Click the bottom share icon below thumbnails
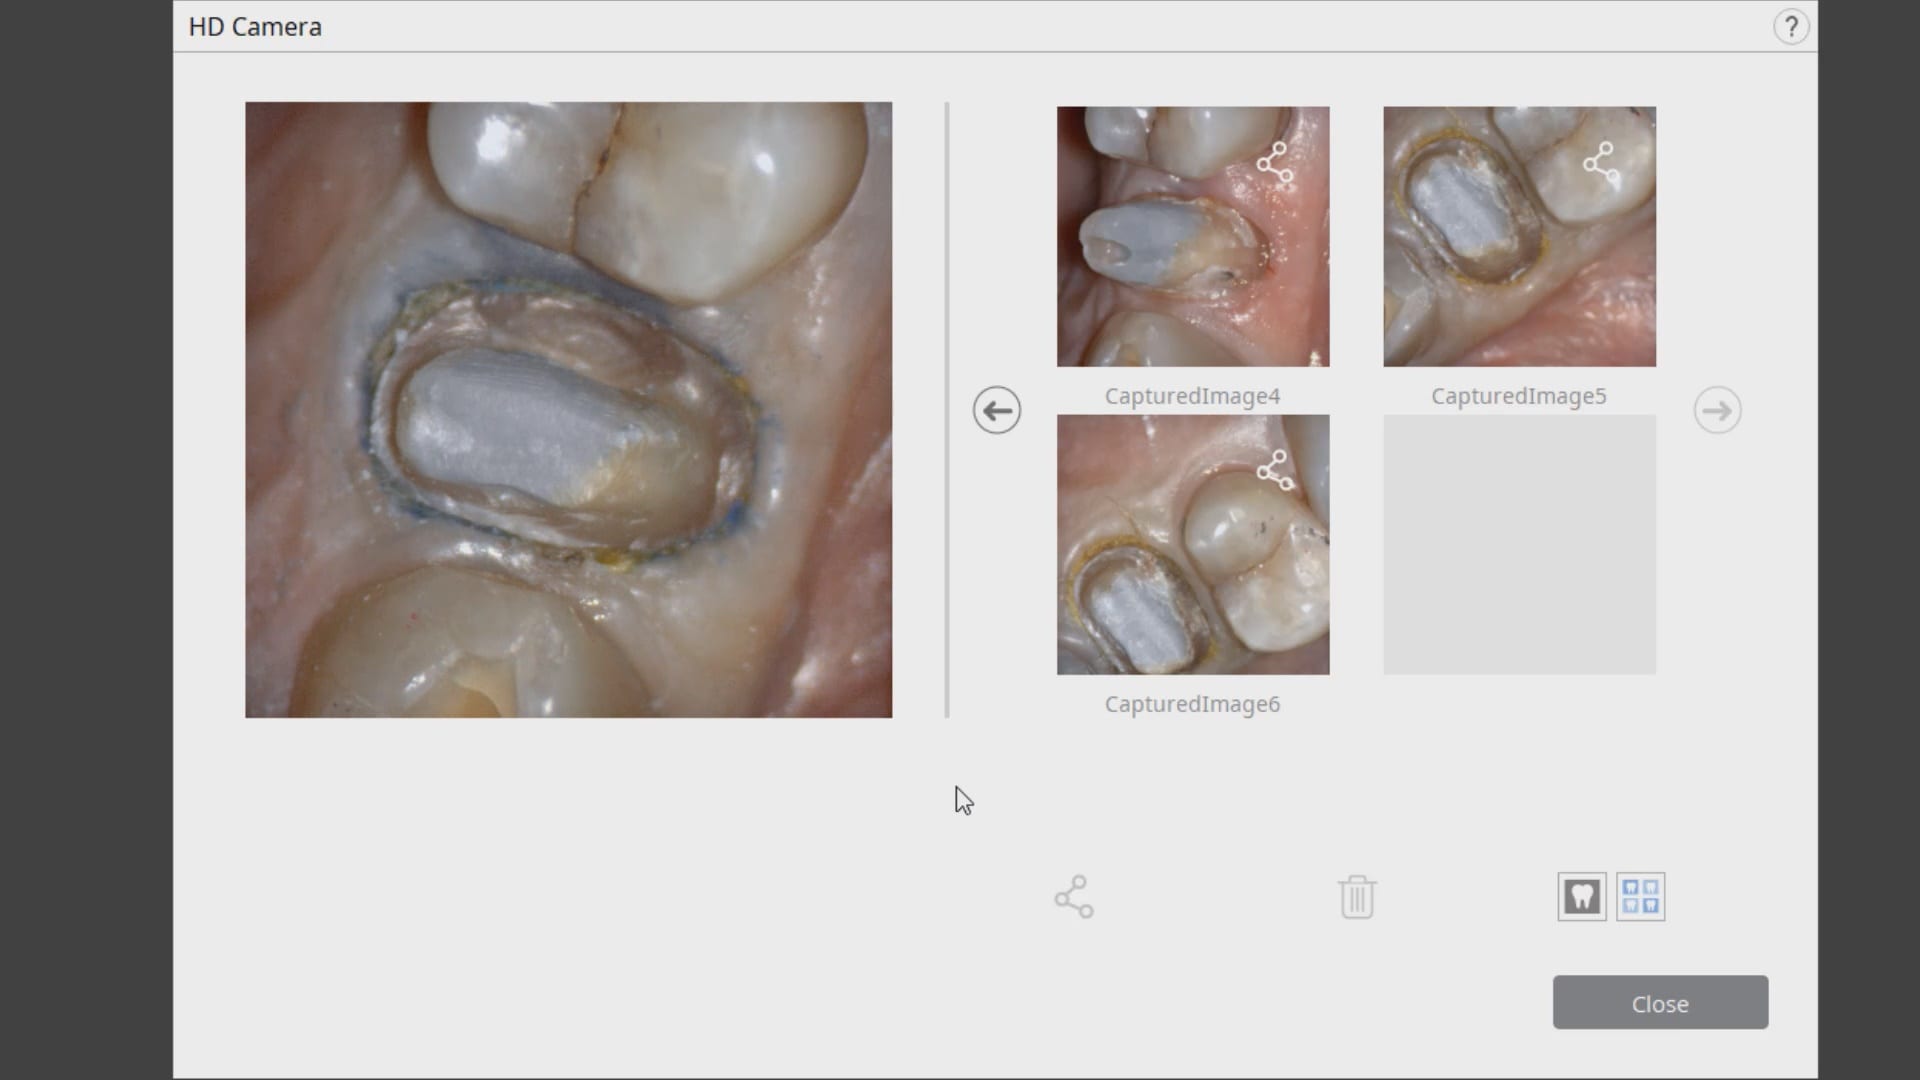This screenshot has width=1920, height=1080. (1074, 897)
